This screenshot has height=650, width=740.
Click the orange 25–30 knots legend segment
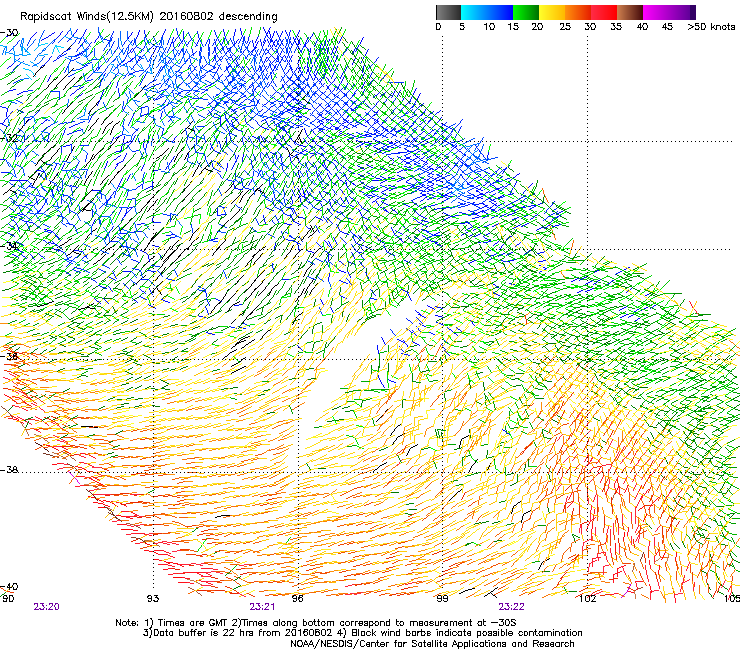tap(578, 12)
